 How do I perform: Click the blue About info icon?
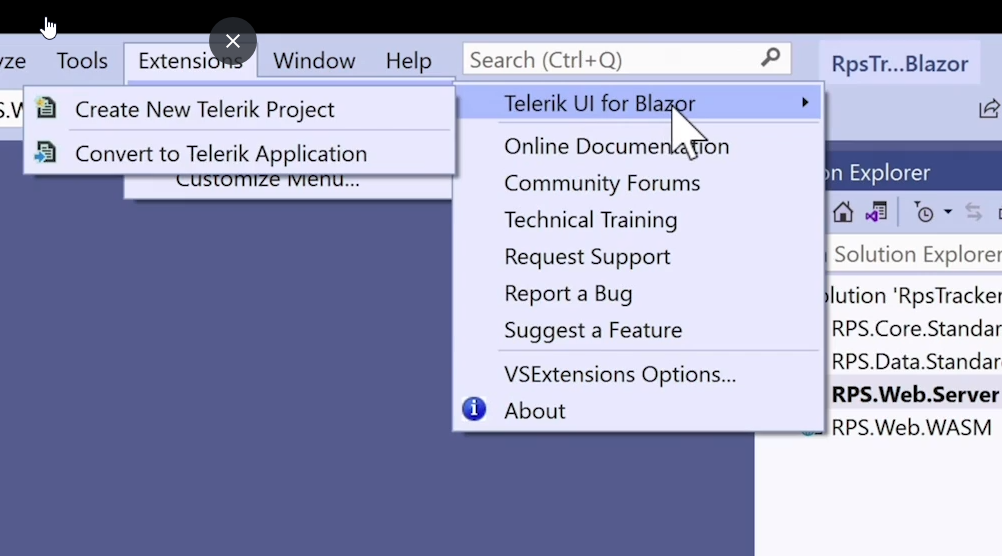pyautogui.click(x=474, y=409)
